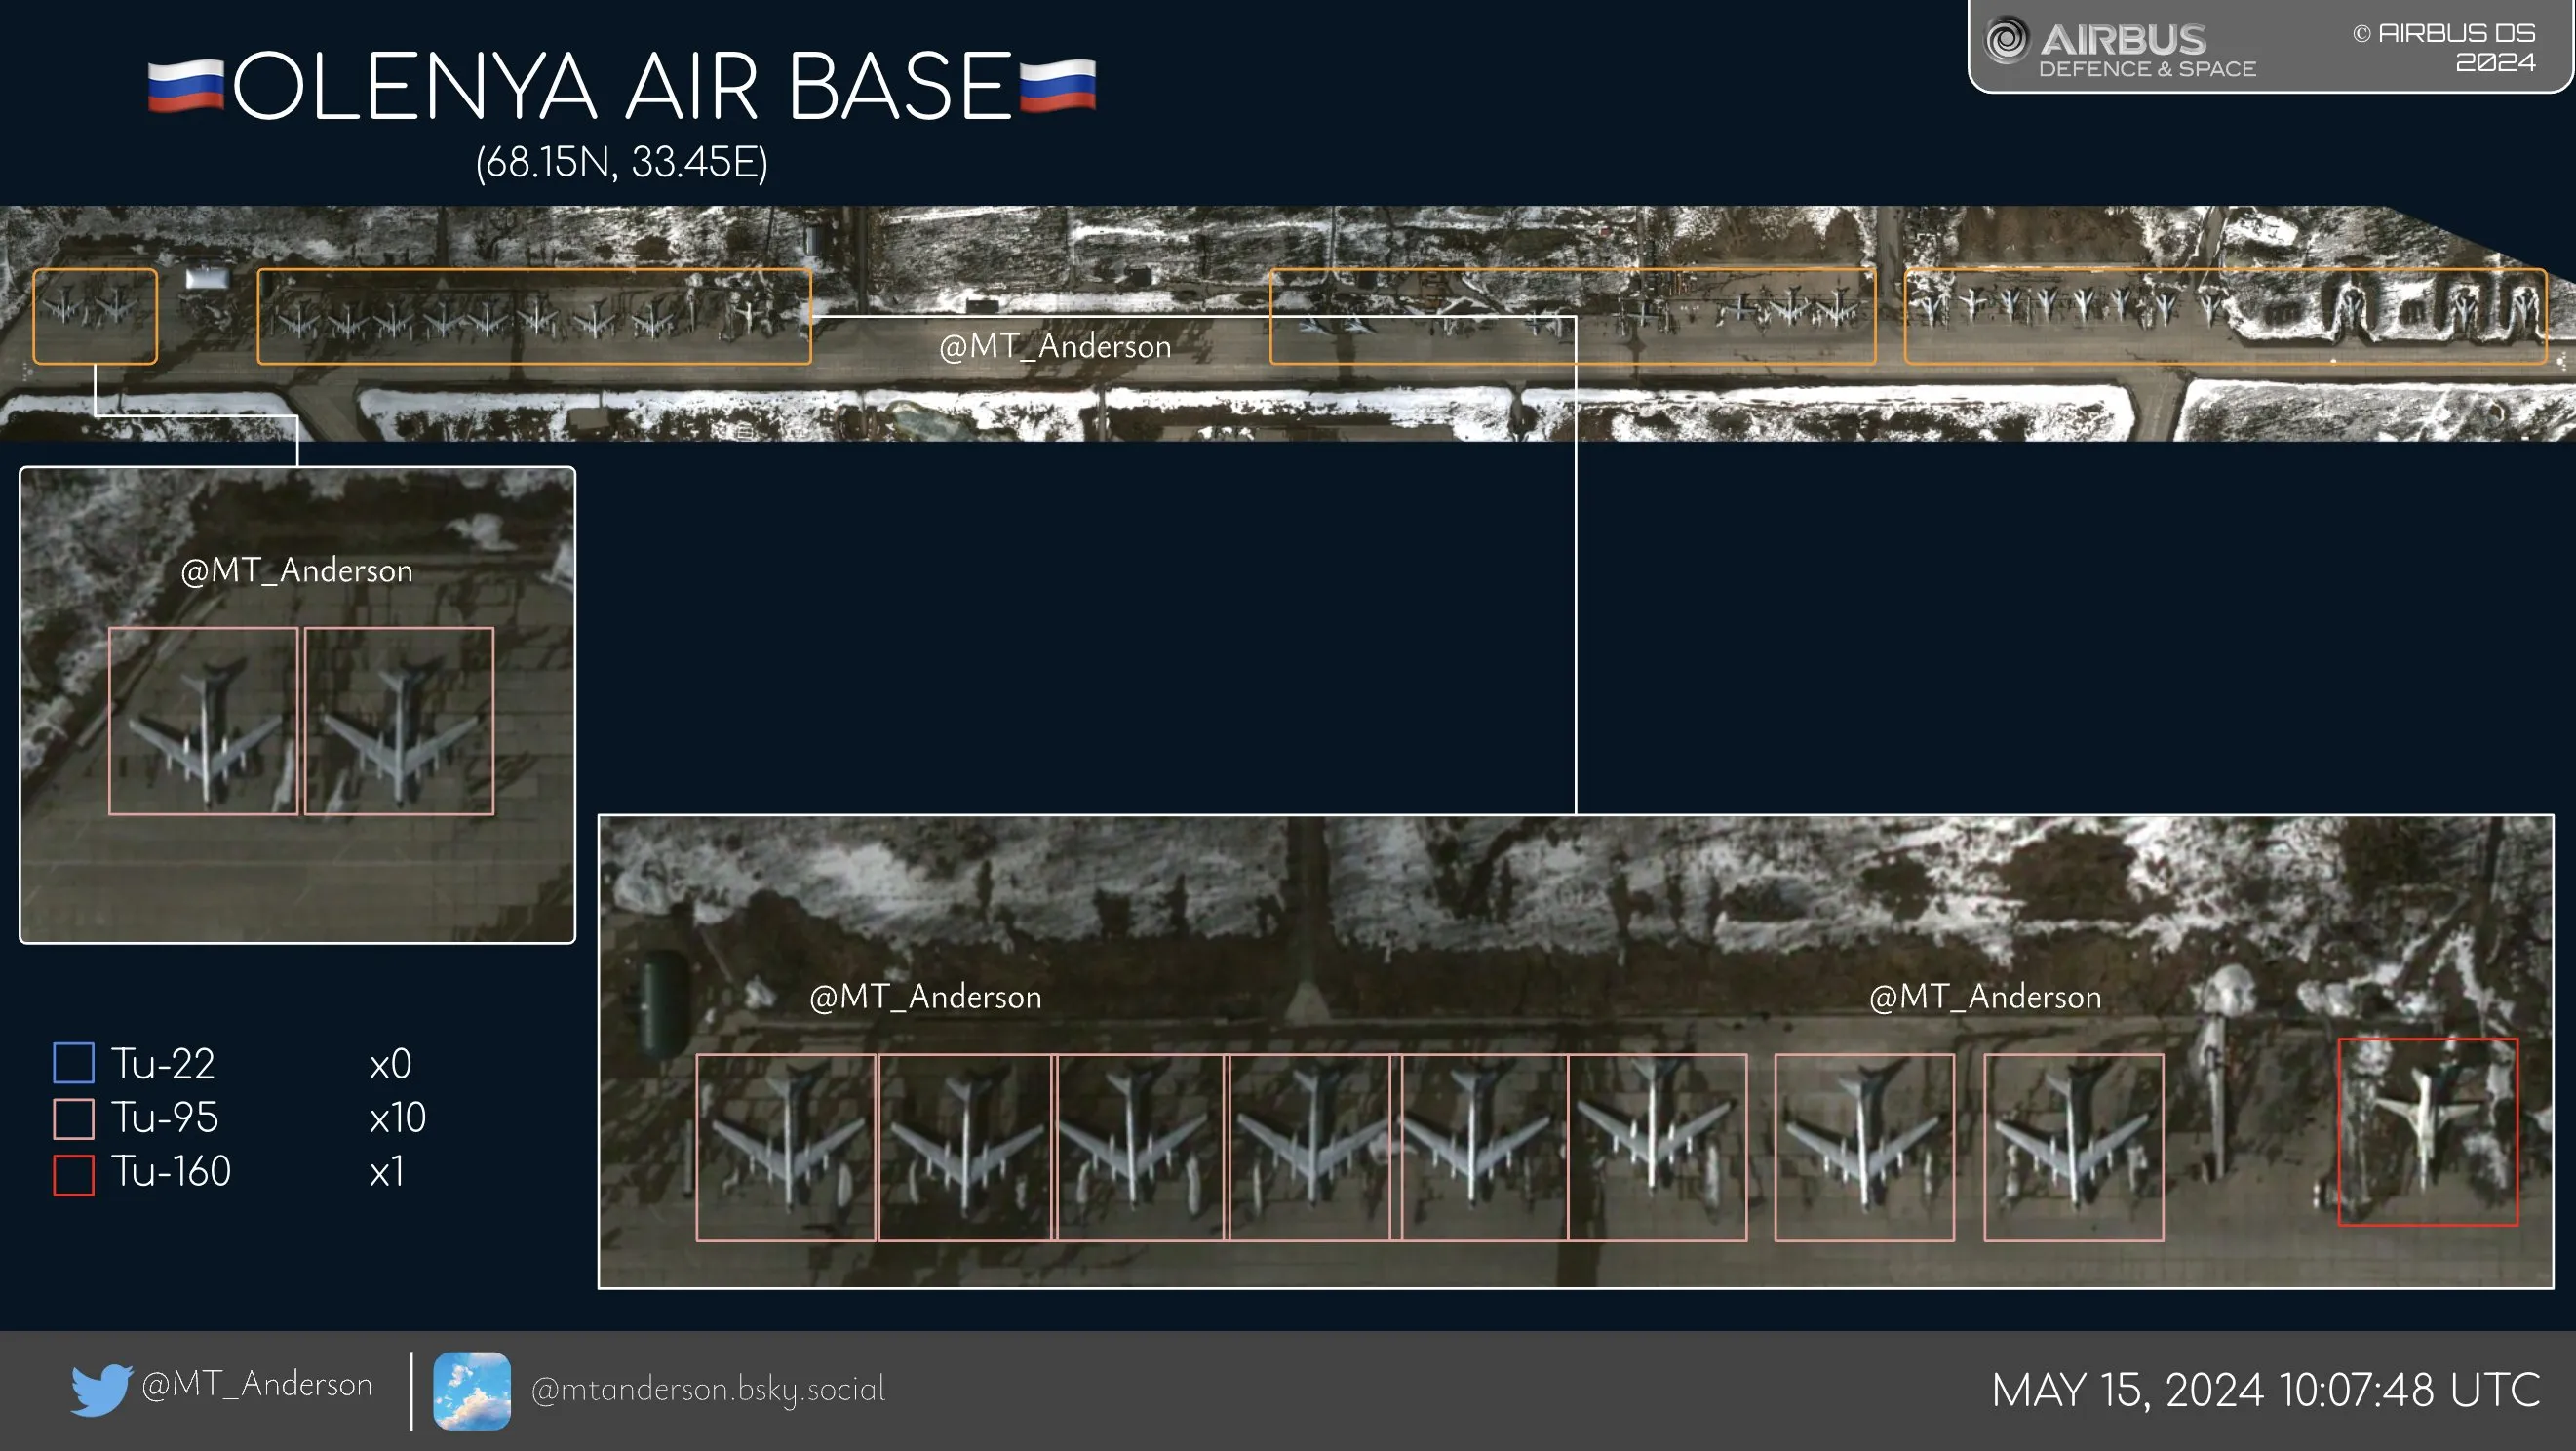Click the Tu-95 x10 count text
Viewport: 2576px width, 1451px height.
(397, 1118)
